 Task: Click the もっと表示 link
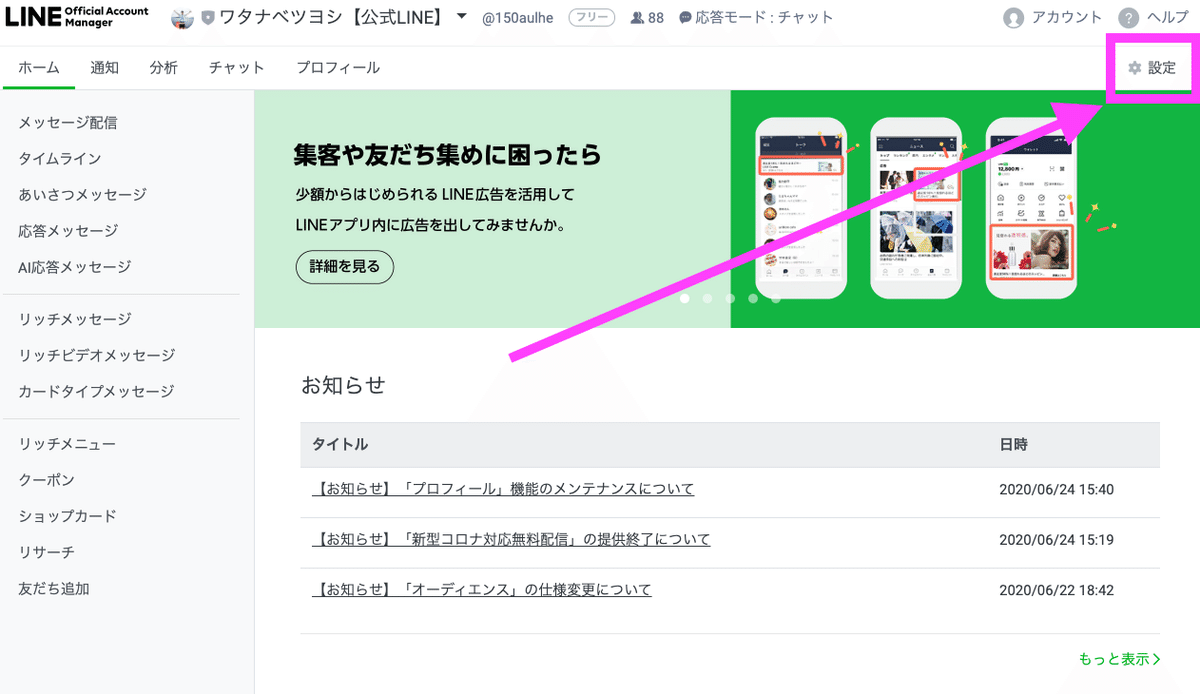[1120, 659]
